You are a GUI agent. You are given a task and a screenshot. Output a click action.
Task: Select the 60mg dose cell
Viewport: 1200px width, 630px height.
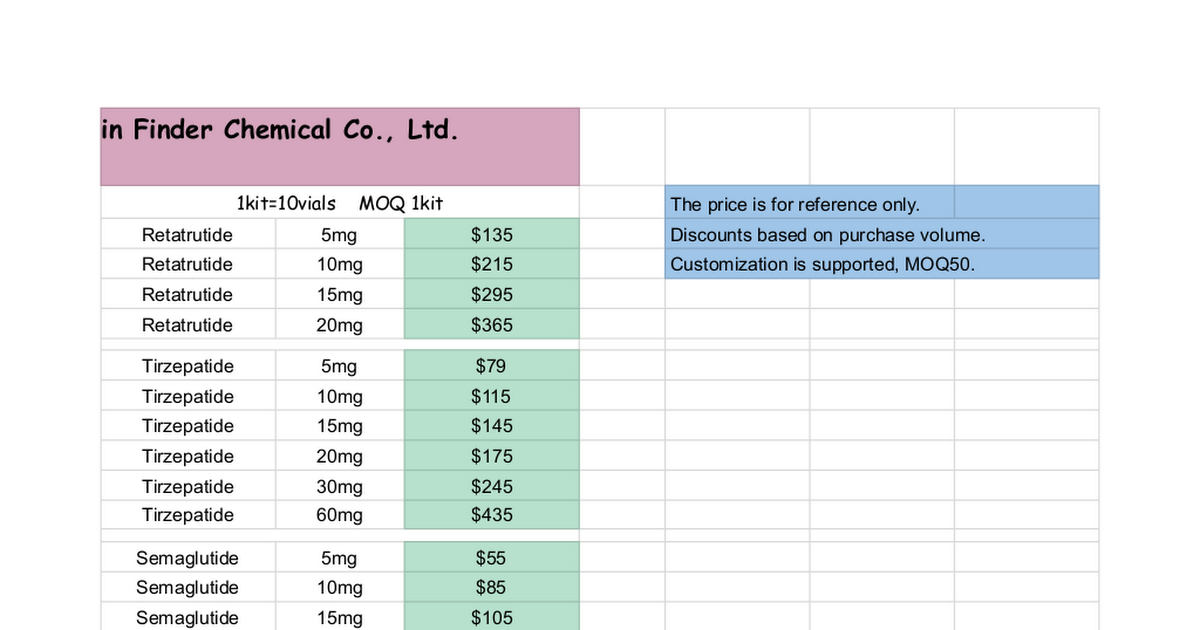coord(339,516)
